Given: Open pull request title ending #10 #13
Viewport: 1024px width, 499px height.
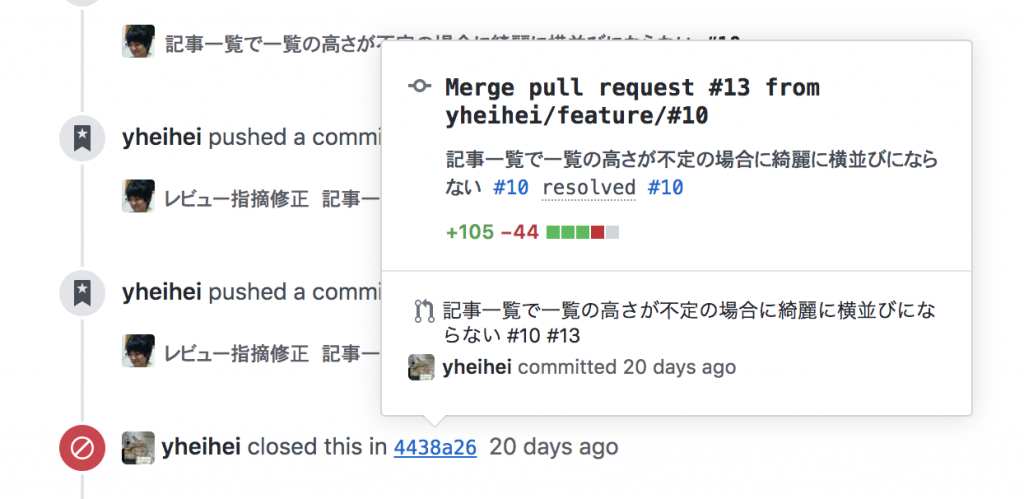Looking at the screenshot, I should point(689,323).
